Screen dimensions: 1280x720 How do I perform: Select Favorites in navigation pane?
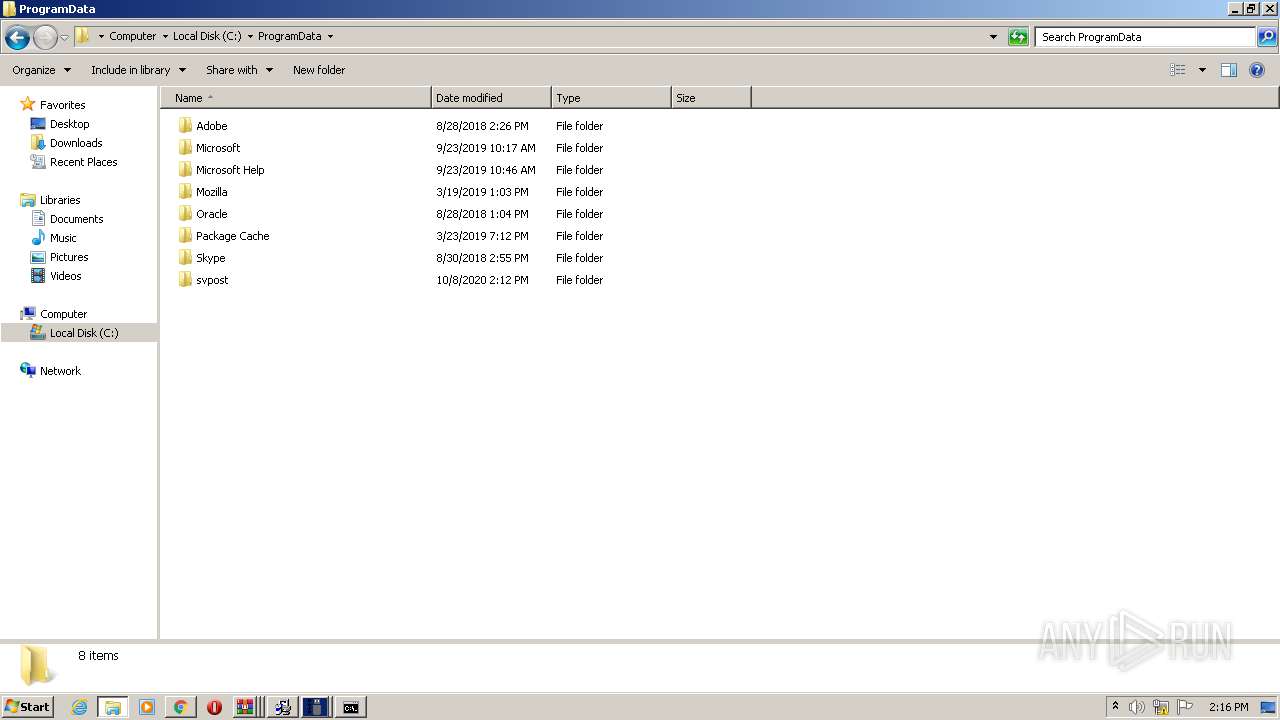pyautogui.click(x=62, y=105)
